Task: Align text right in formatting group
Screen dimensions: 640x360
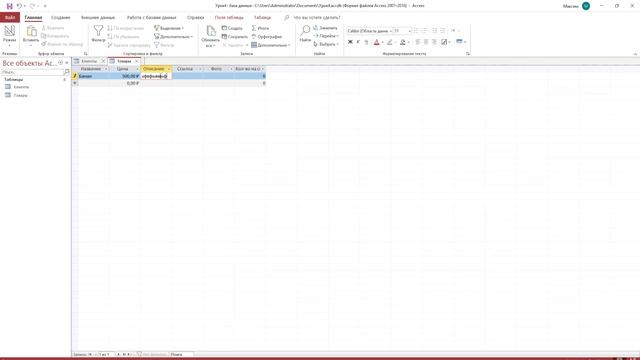Action: pos(434,42)
